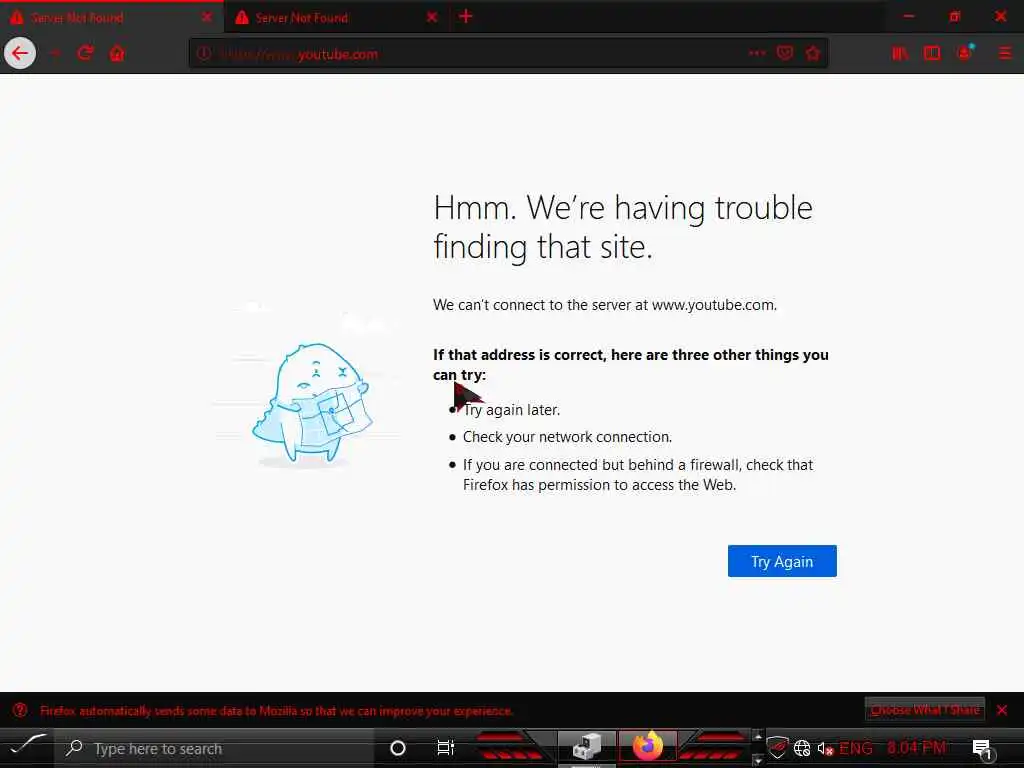
Task: Click the notification bar question mark icon
Action: pos(20,710)
